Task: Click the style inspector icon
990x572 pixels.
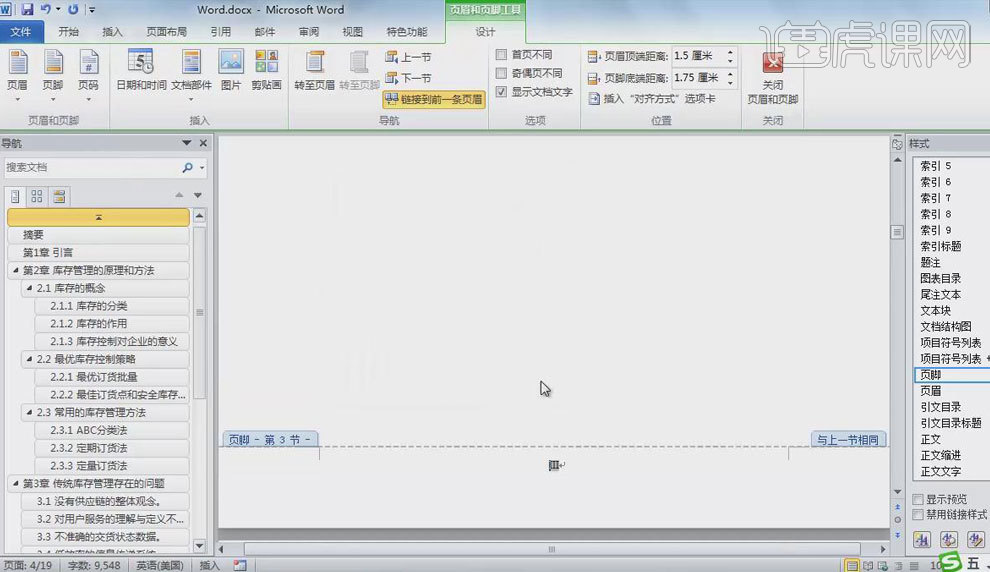Action: click(x=949, y=540)
